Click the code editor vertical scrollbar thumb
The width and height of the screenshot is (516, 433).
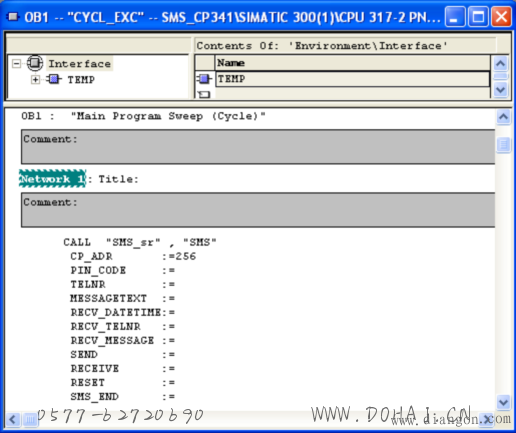pos(503,145)
